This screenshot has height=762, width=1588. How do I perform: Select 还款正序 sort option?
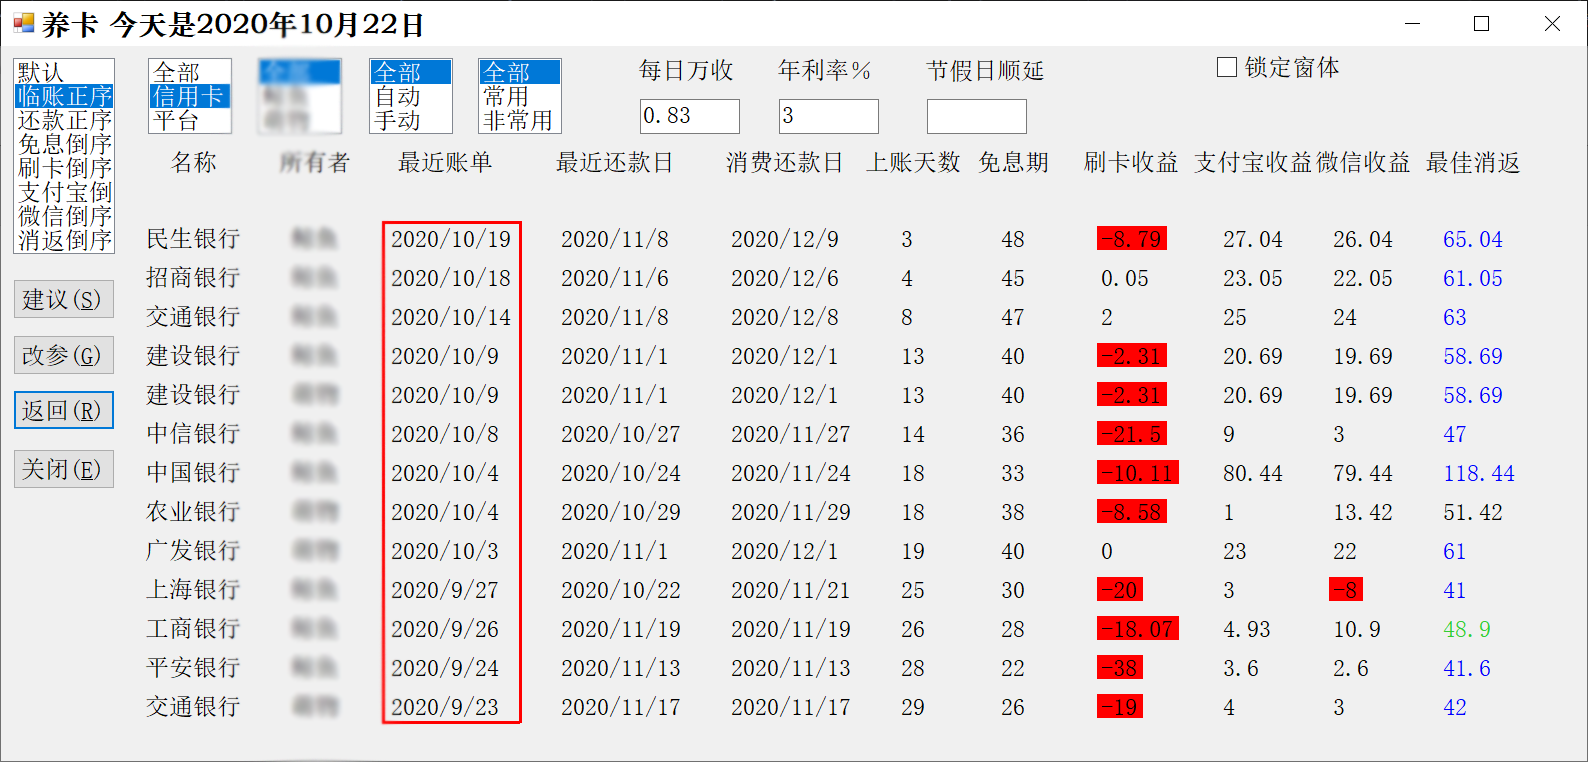[x=64, y=120]
